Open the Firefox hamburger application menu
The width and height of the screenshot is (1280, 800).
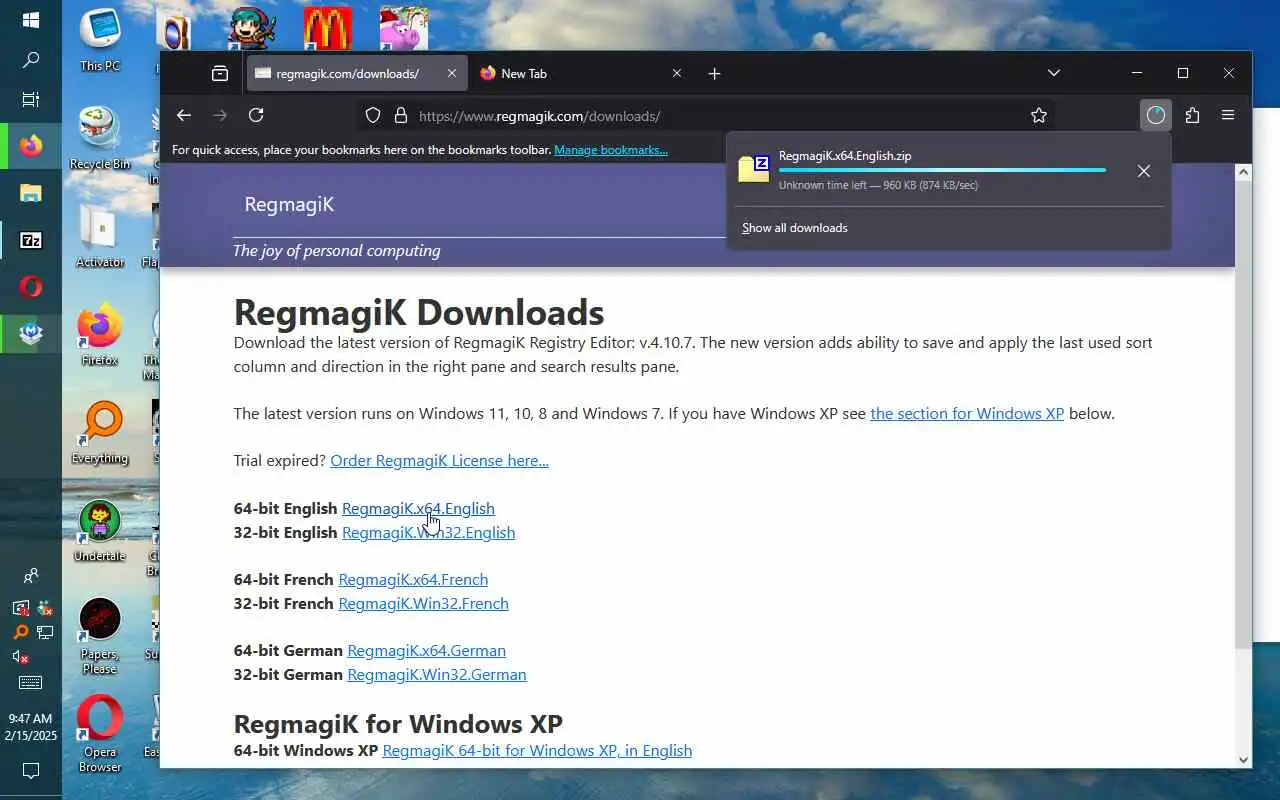tap(1228, 115)
